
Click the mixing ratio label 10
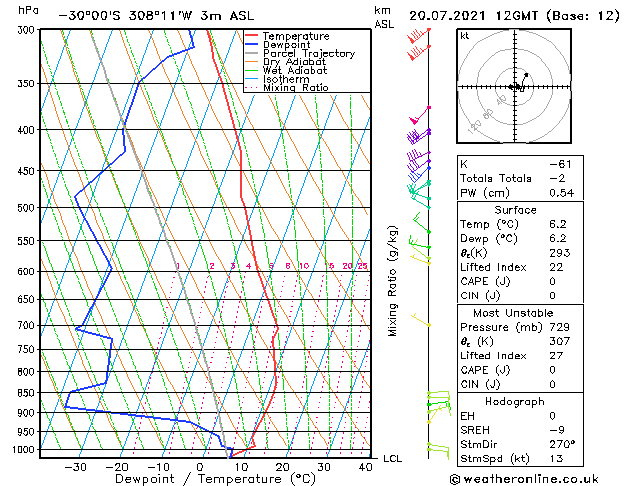coord(304,266)
